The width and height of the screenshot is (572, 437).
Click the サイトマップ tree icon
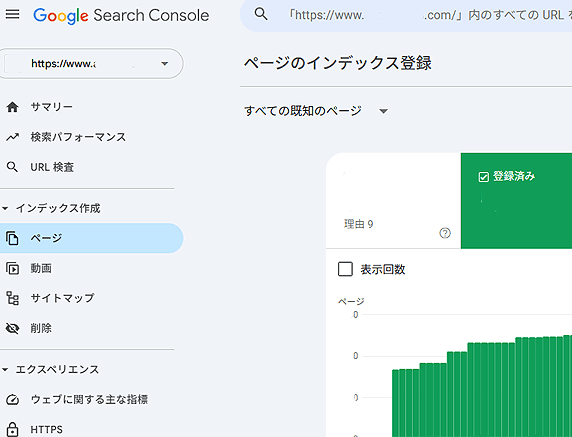(12, 298)
